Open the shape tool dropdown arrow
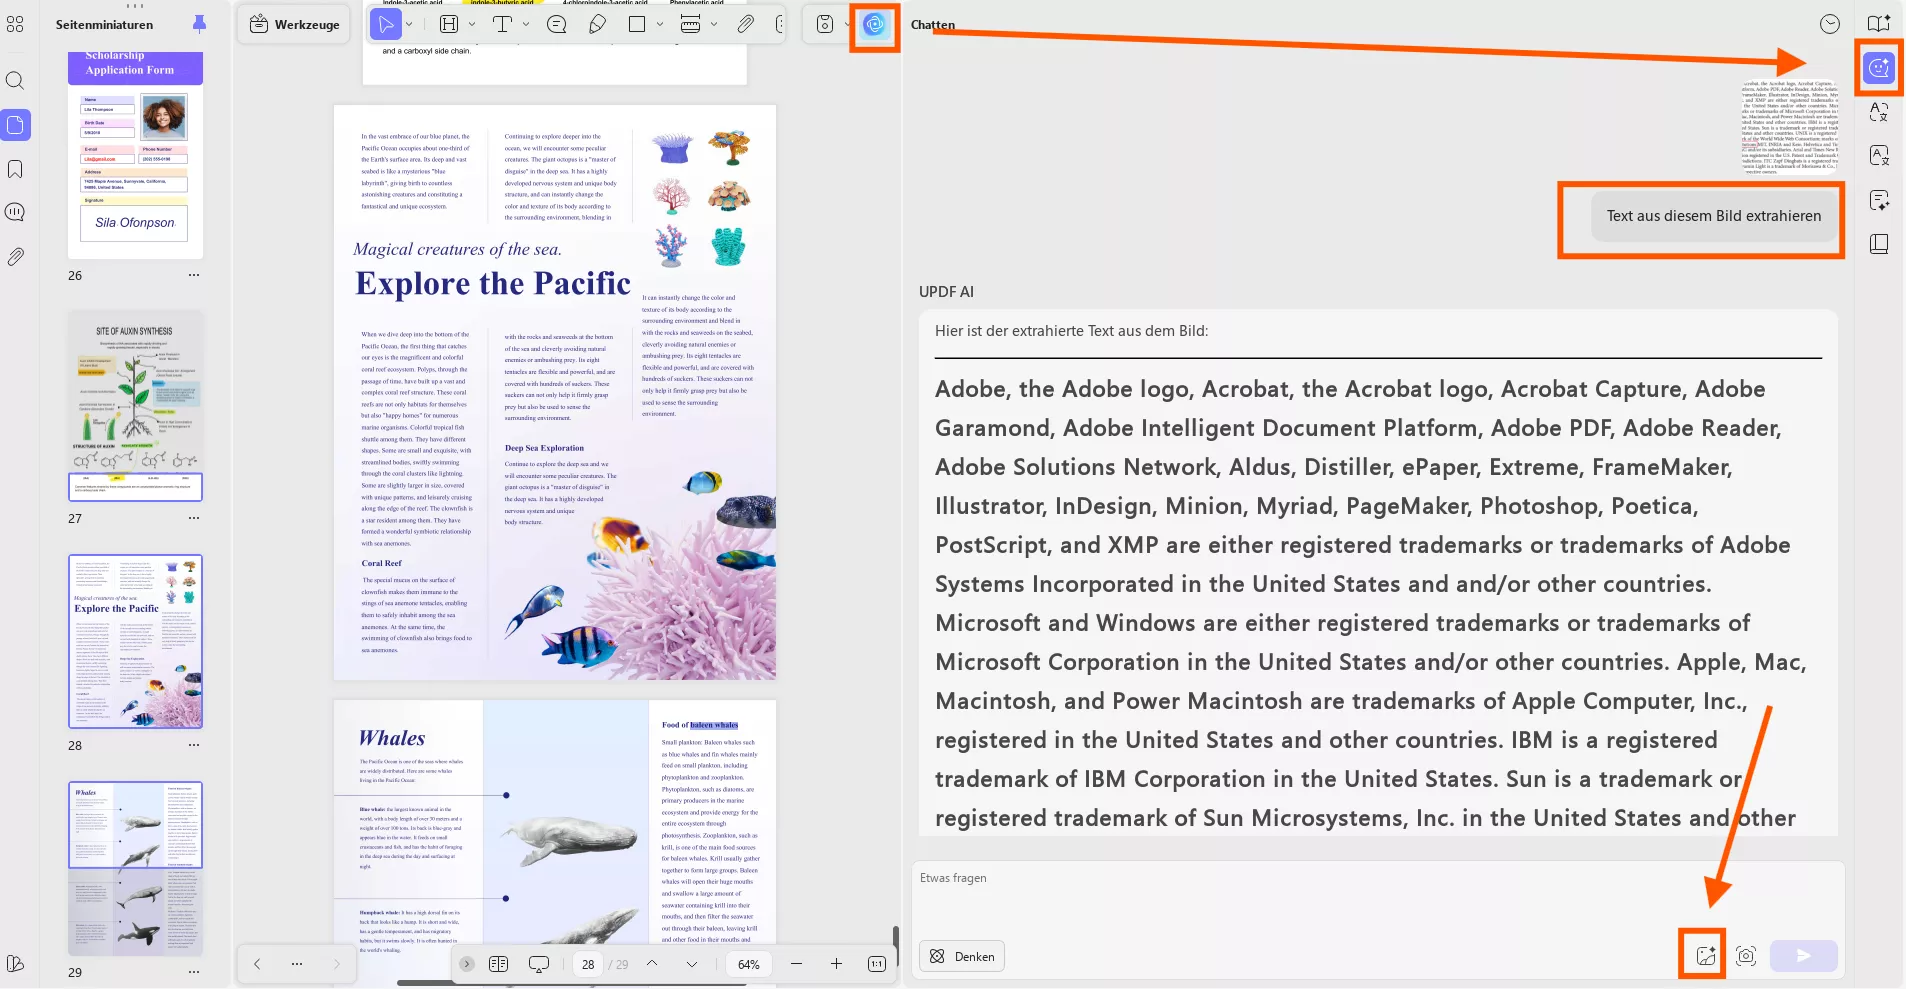 pos(660,24)
